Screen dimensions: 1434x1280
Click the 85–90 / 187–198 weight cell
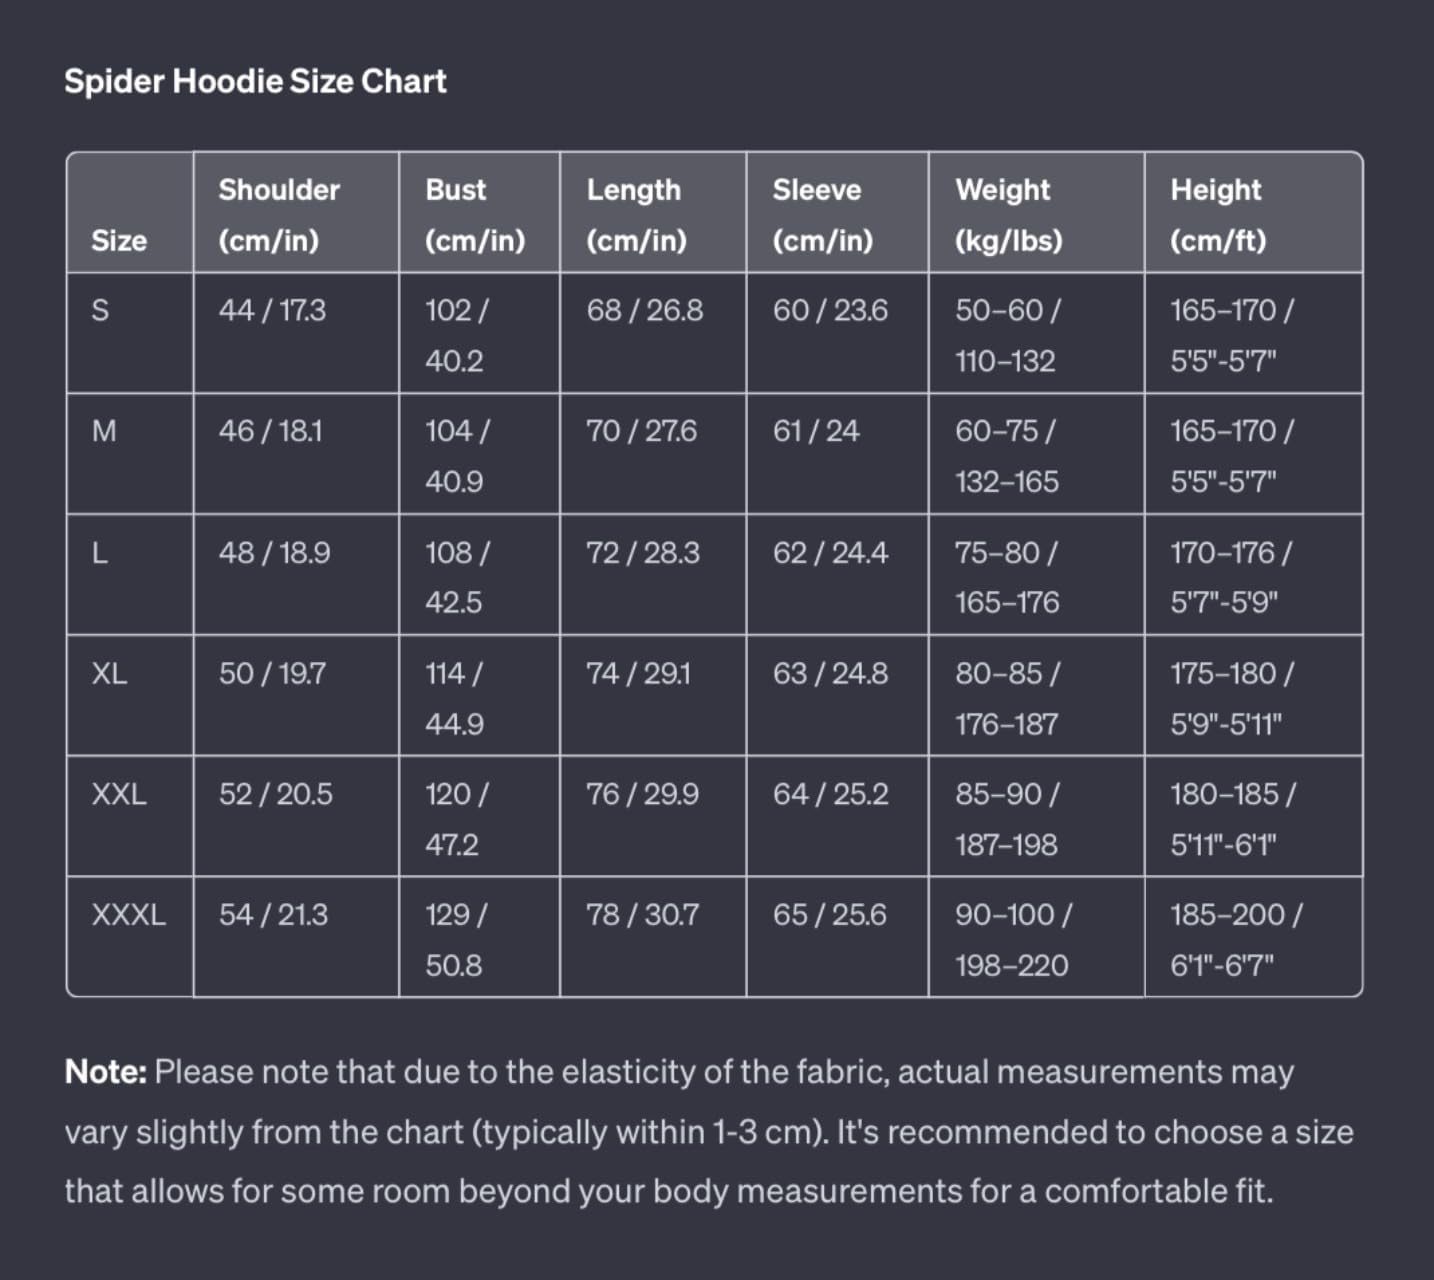[1036, 816]
